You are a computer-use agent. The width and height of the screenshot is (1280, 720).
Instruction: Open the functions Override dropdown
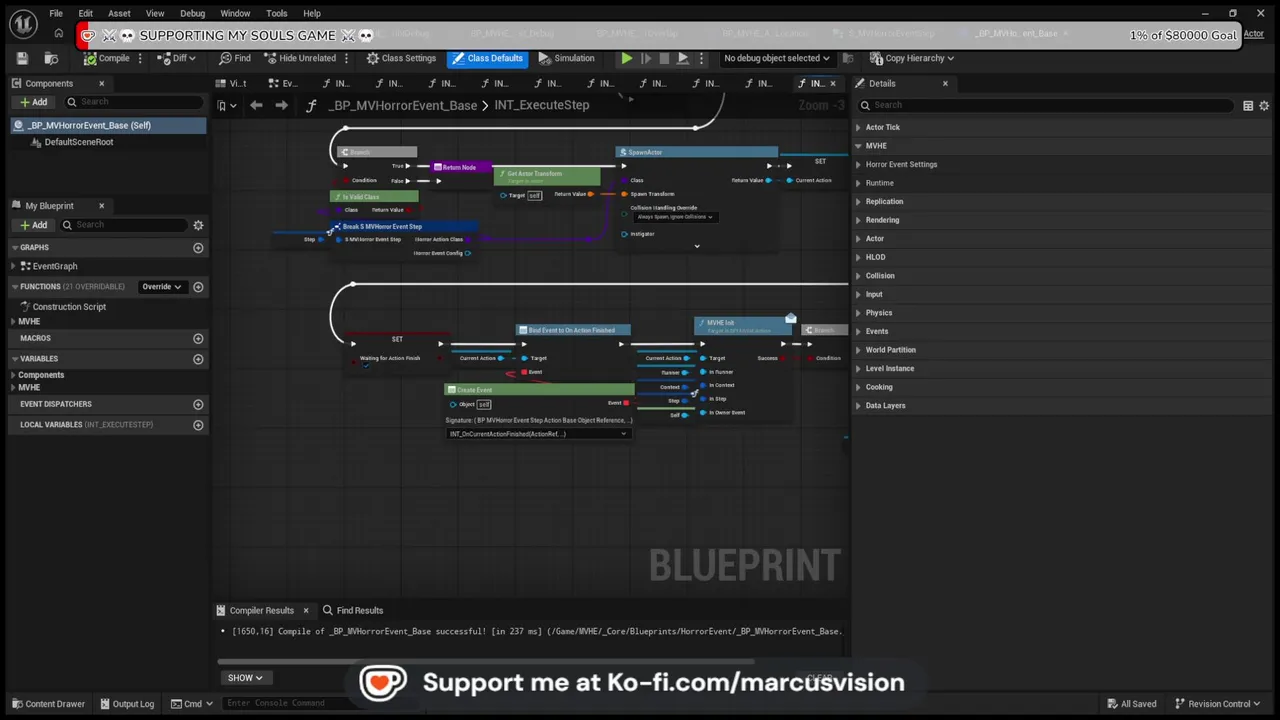point(161,287)
